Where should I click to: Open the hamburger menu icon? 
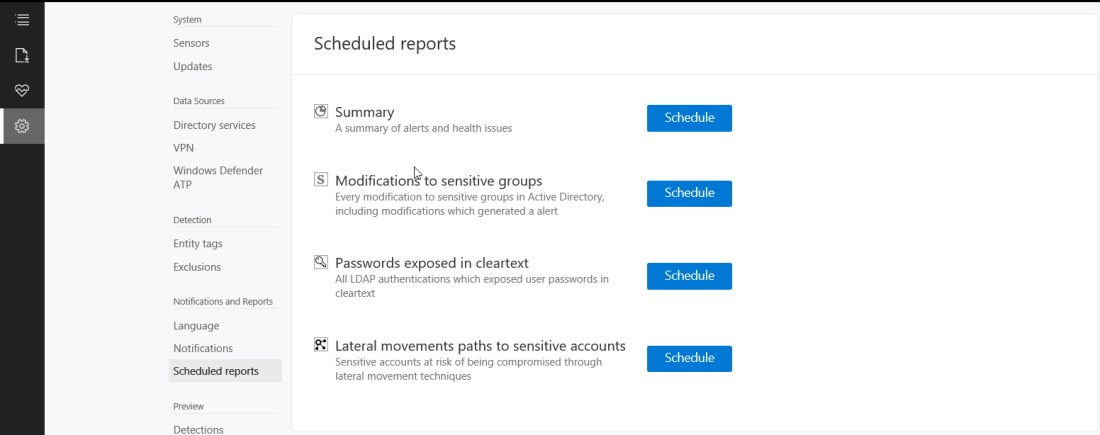[22, 19]
